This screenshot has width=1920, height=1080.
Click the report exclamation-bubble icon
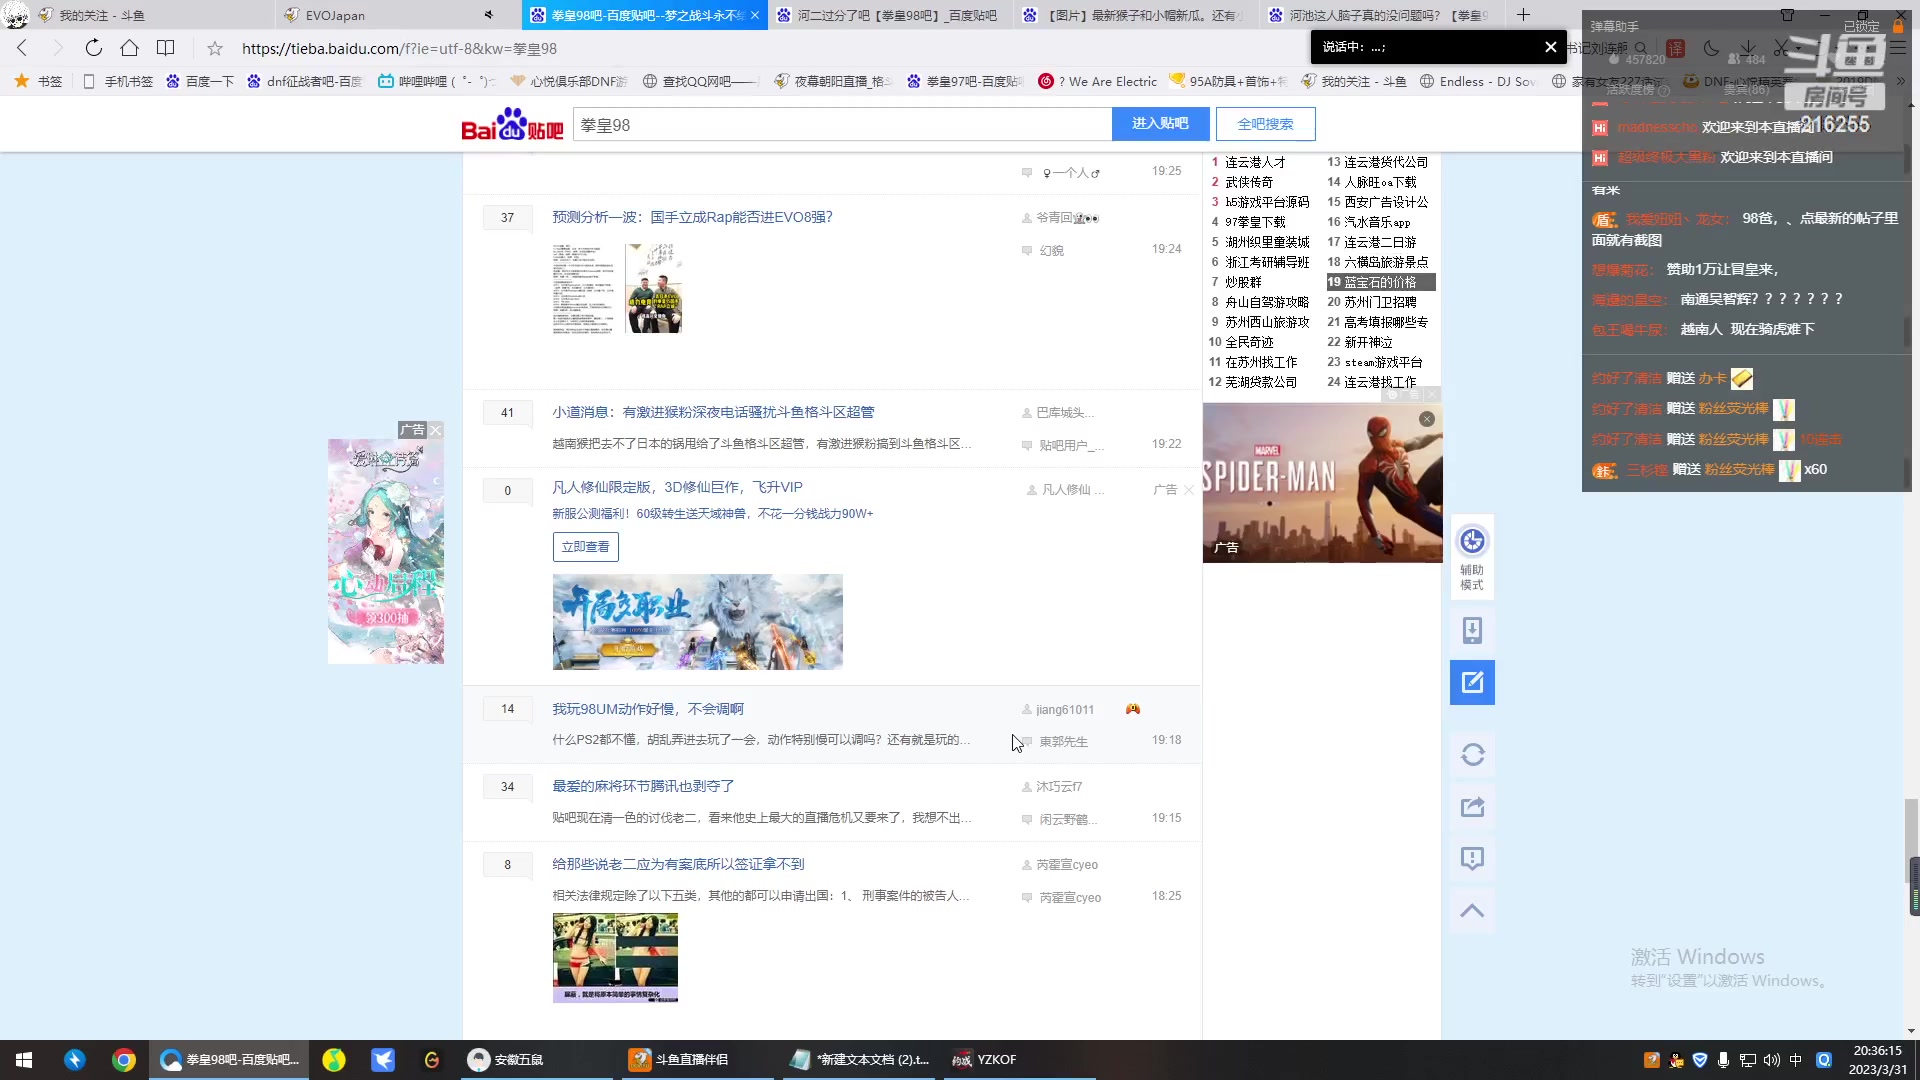pyautogui.click(x=1472, y=858)
